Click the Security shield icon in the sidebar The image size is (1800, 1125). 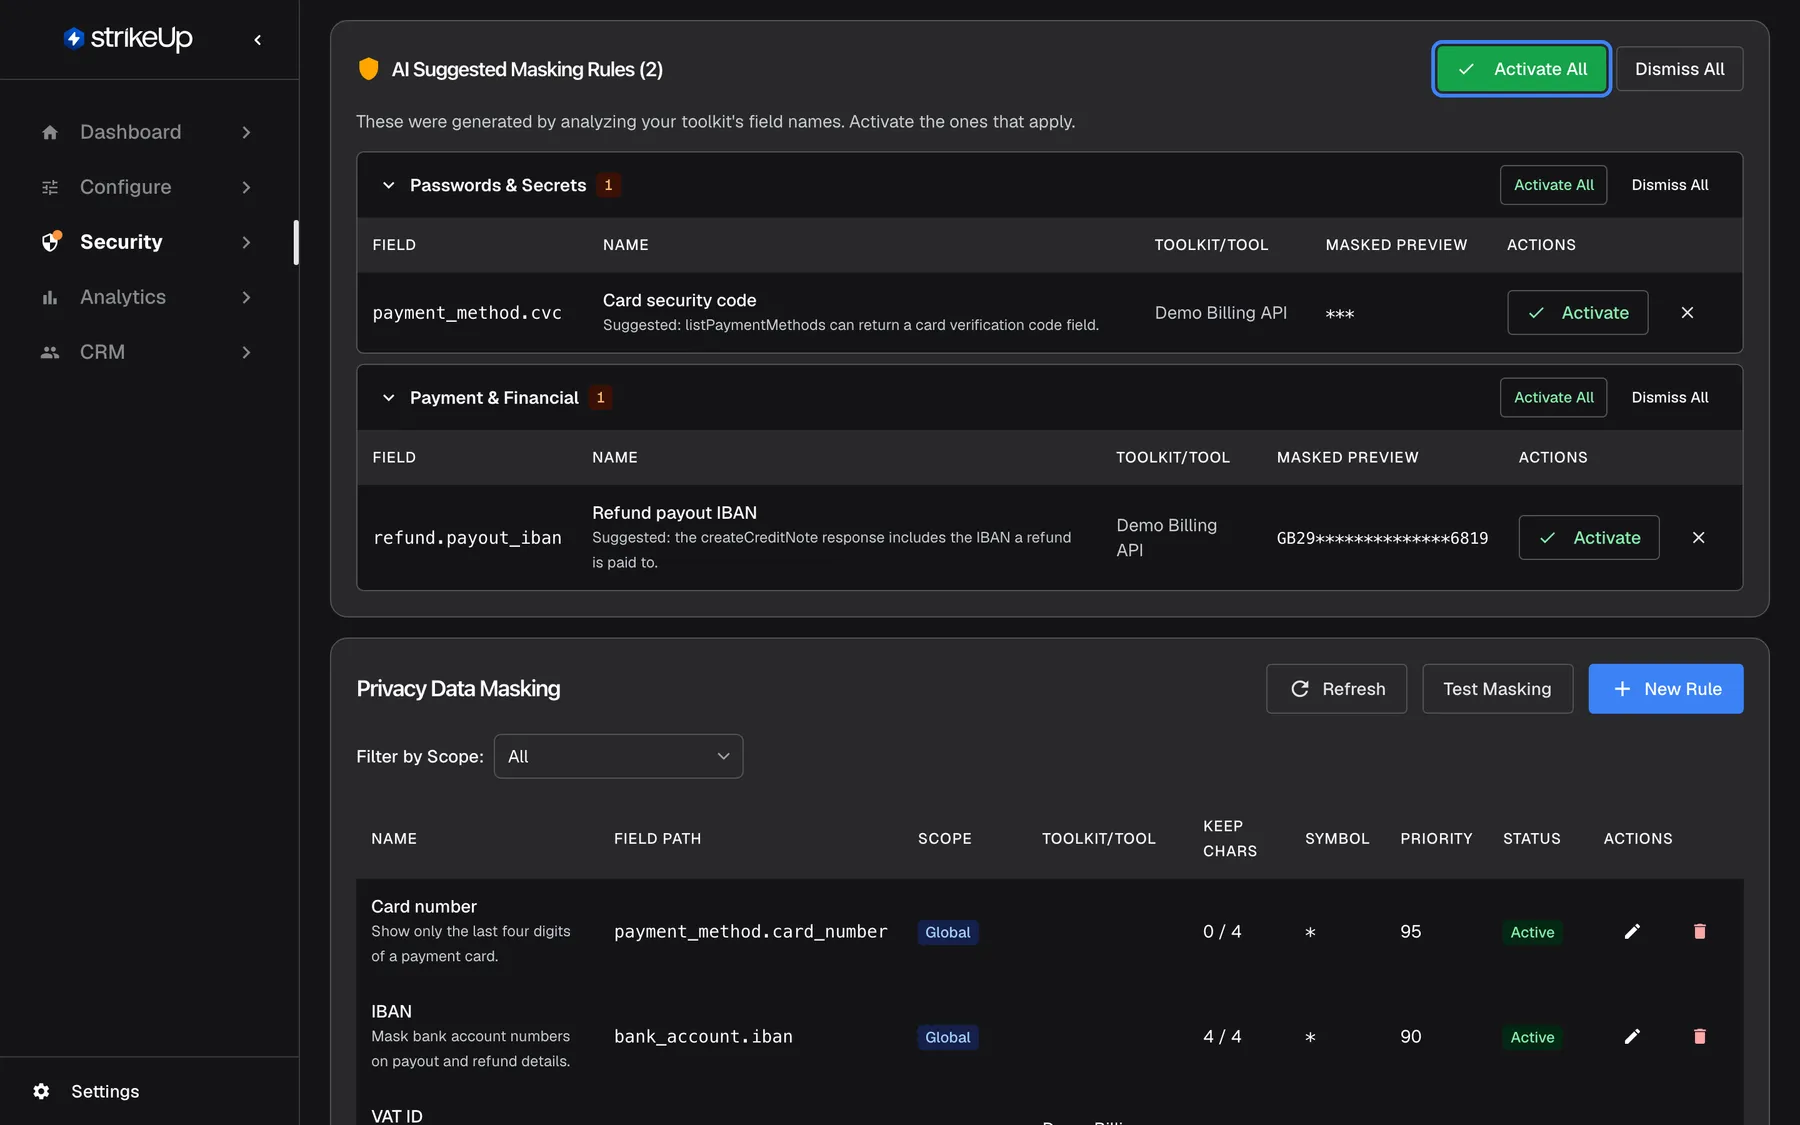[x=51, y=241]
